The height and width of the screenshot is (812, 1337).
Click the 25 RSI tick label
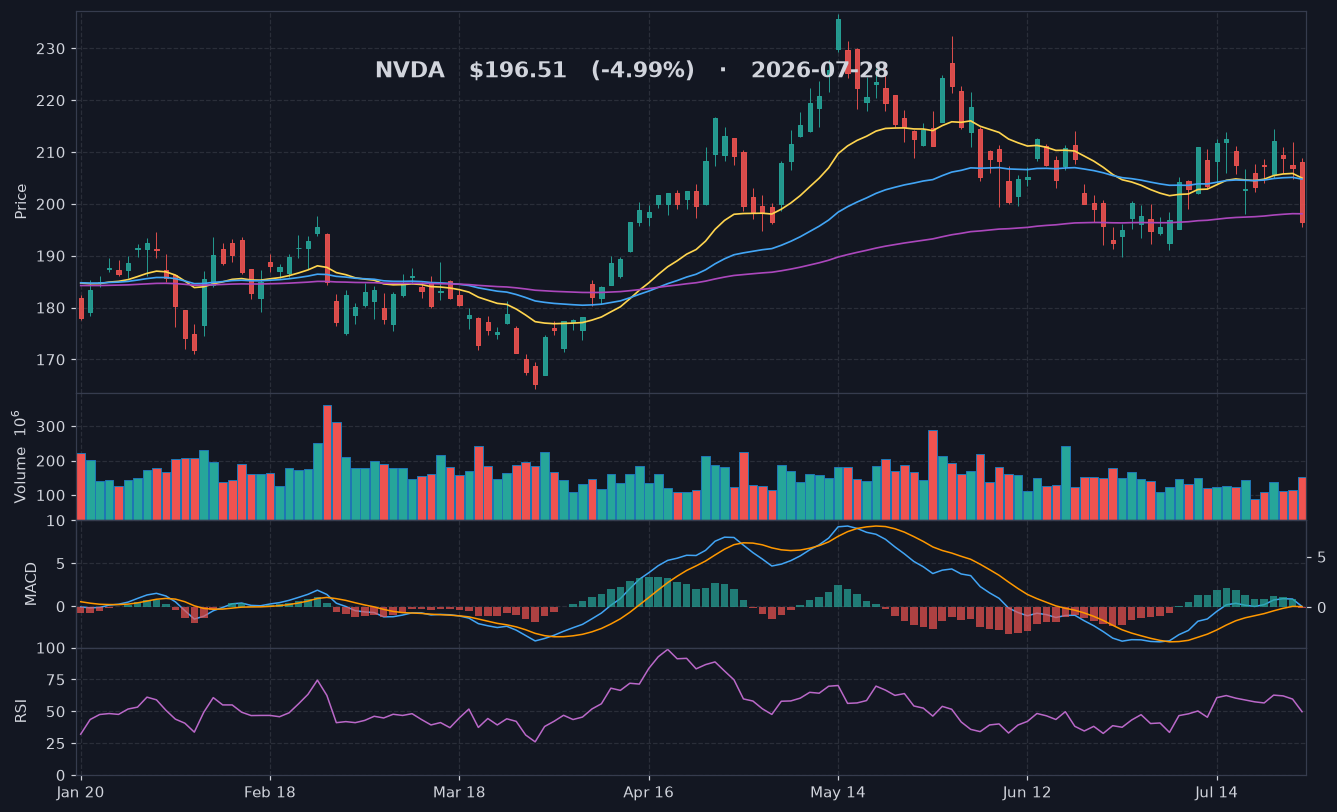pos(56,744)
